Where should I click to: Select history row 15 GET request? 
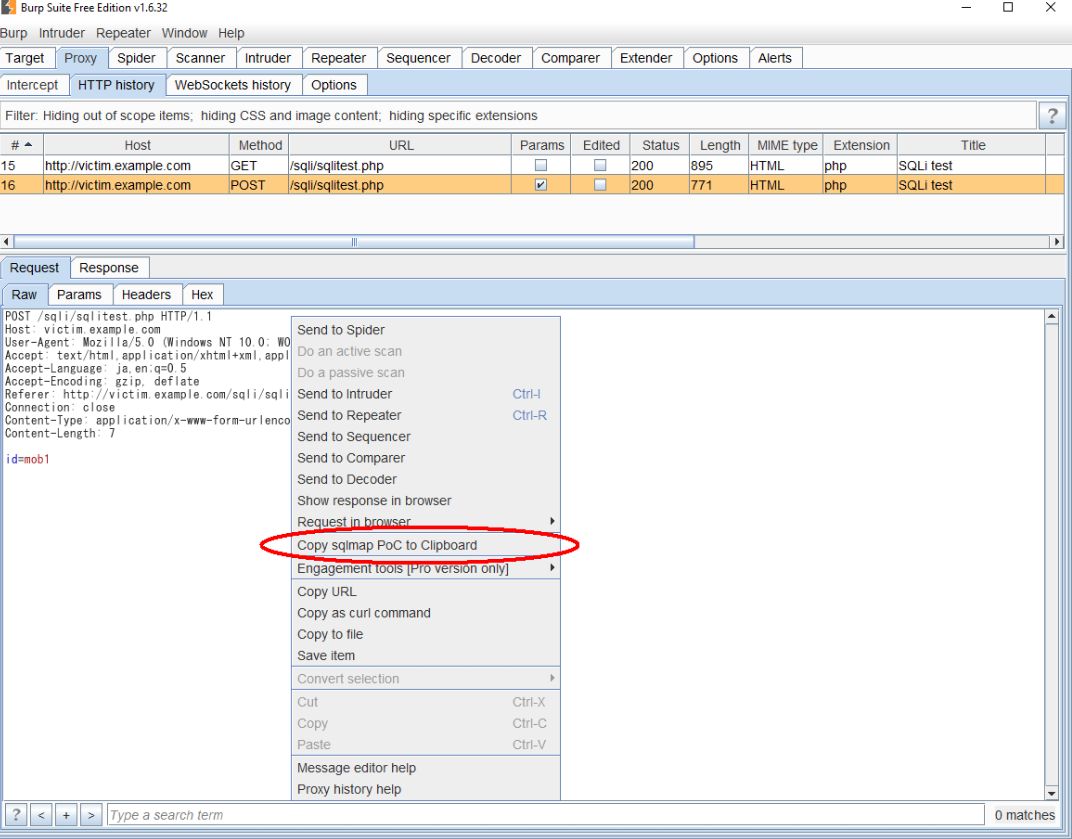pos(533,165)
